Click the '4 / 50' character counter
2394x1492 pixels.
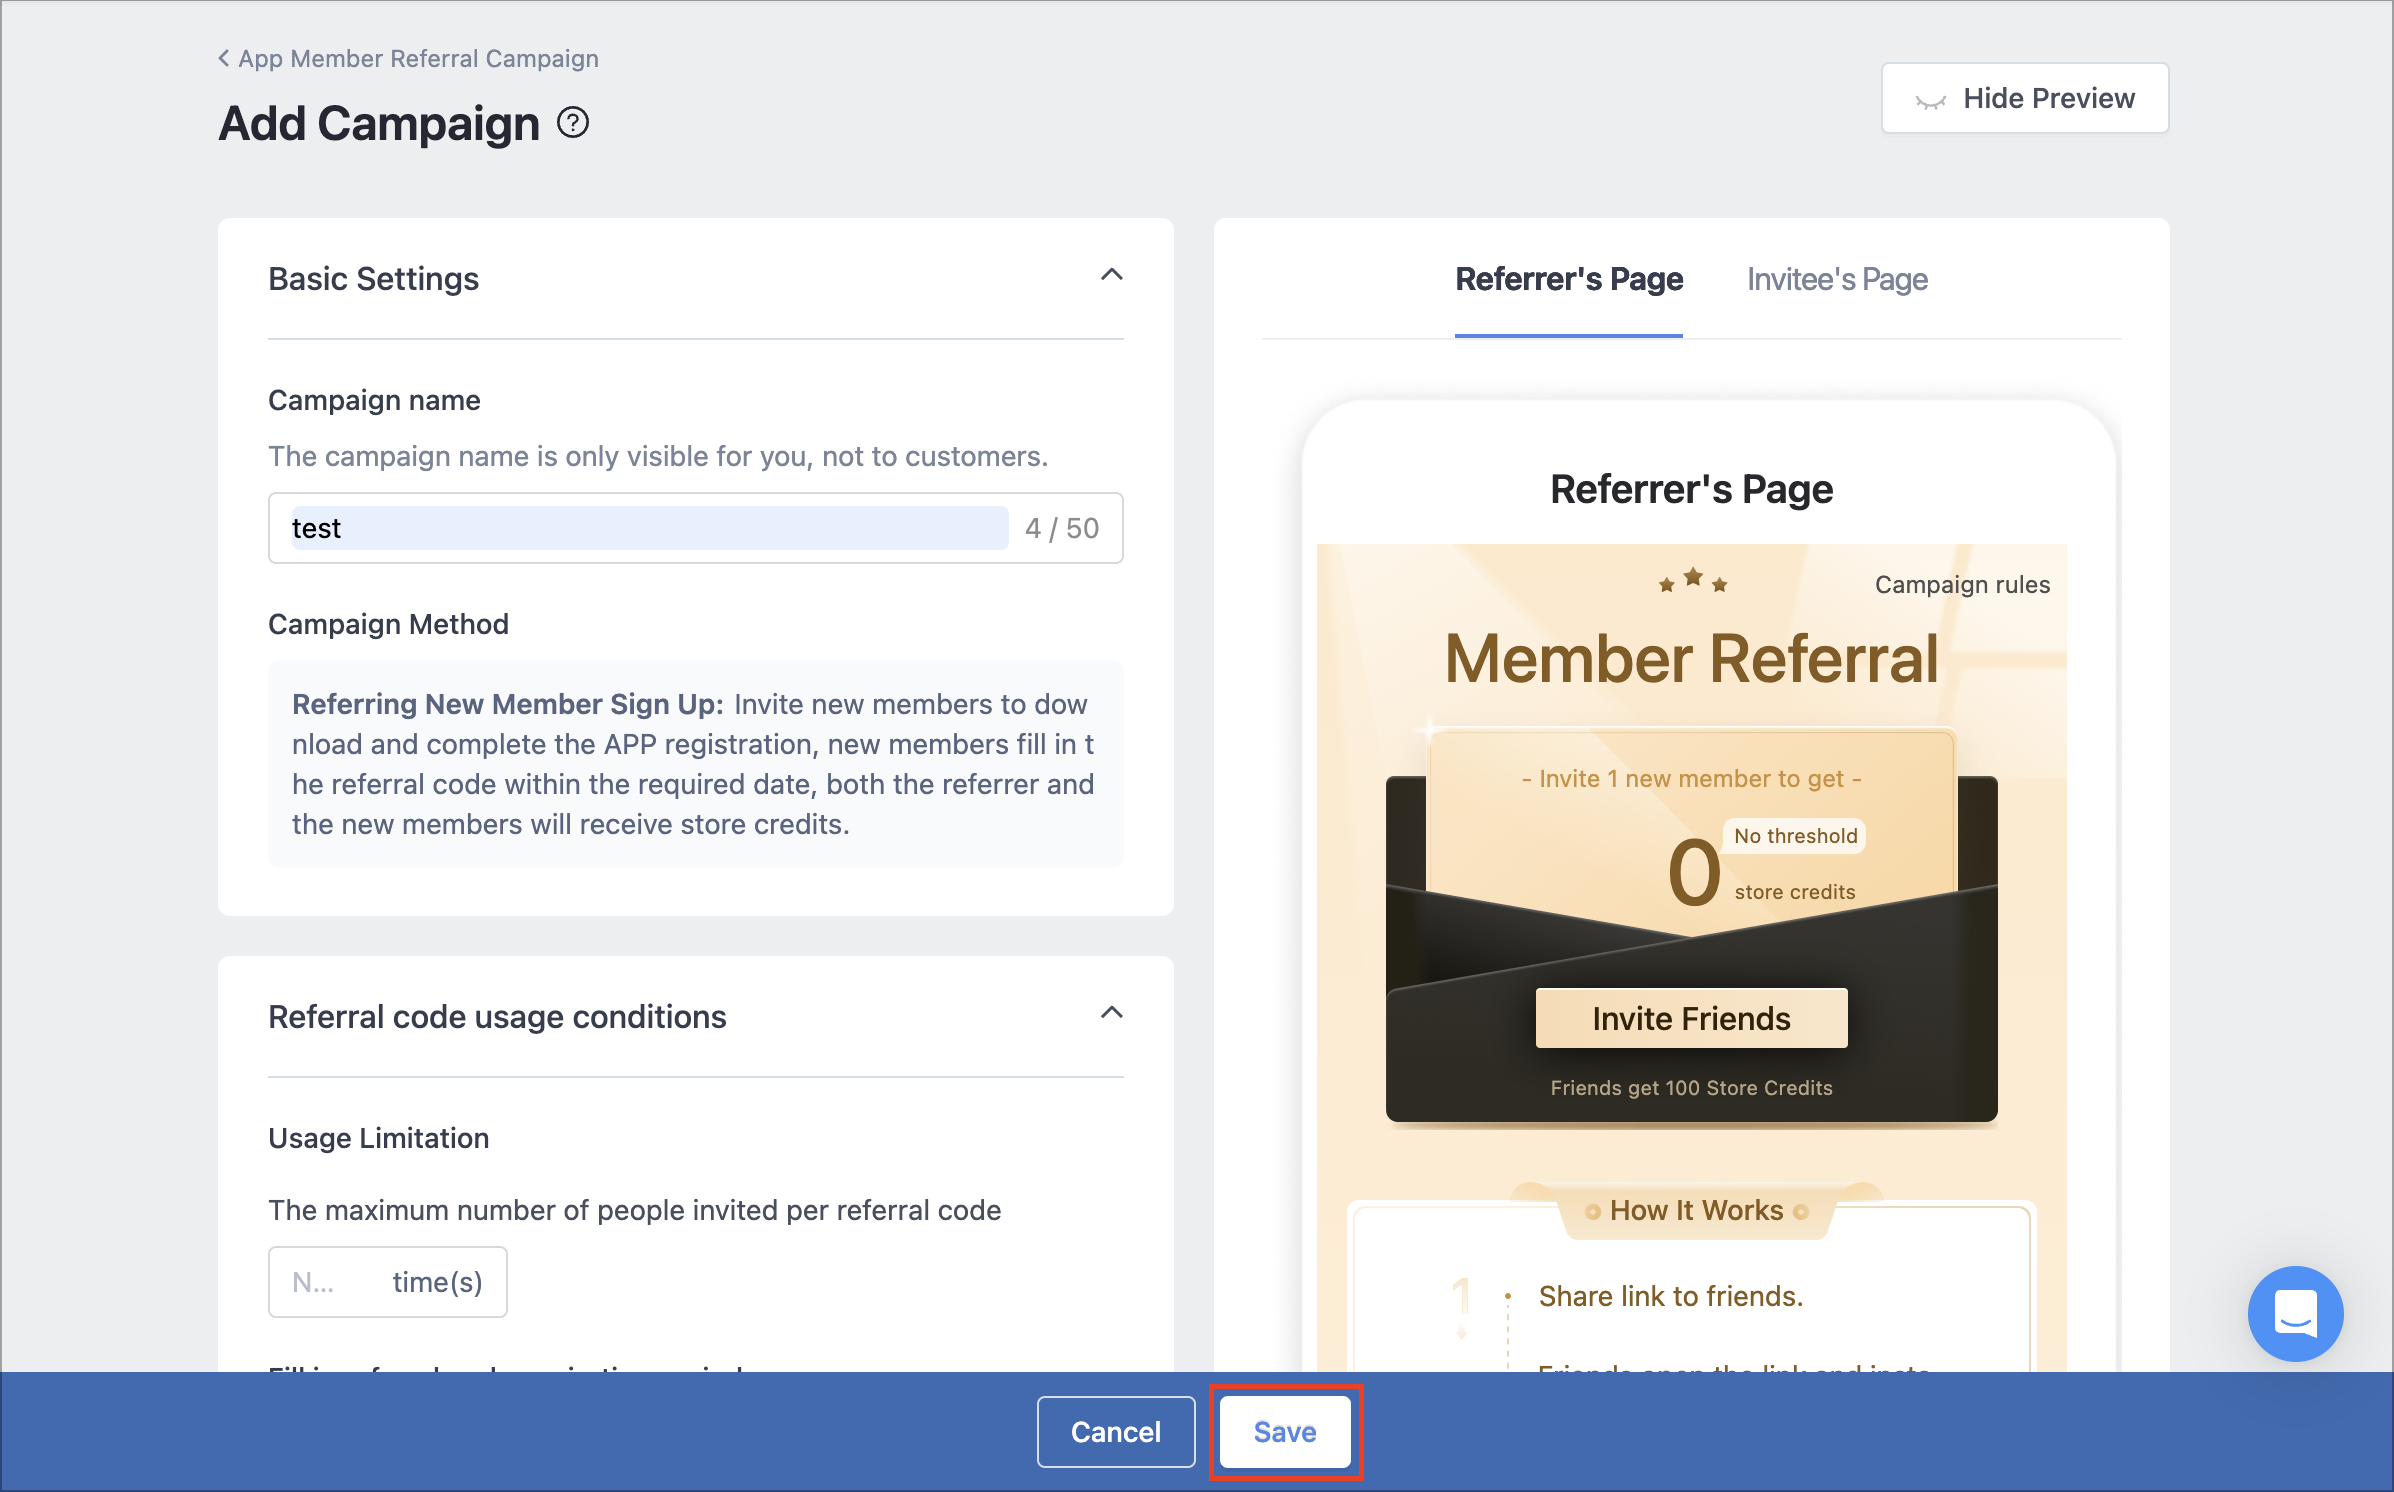[x=1061, y=528]
